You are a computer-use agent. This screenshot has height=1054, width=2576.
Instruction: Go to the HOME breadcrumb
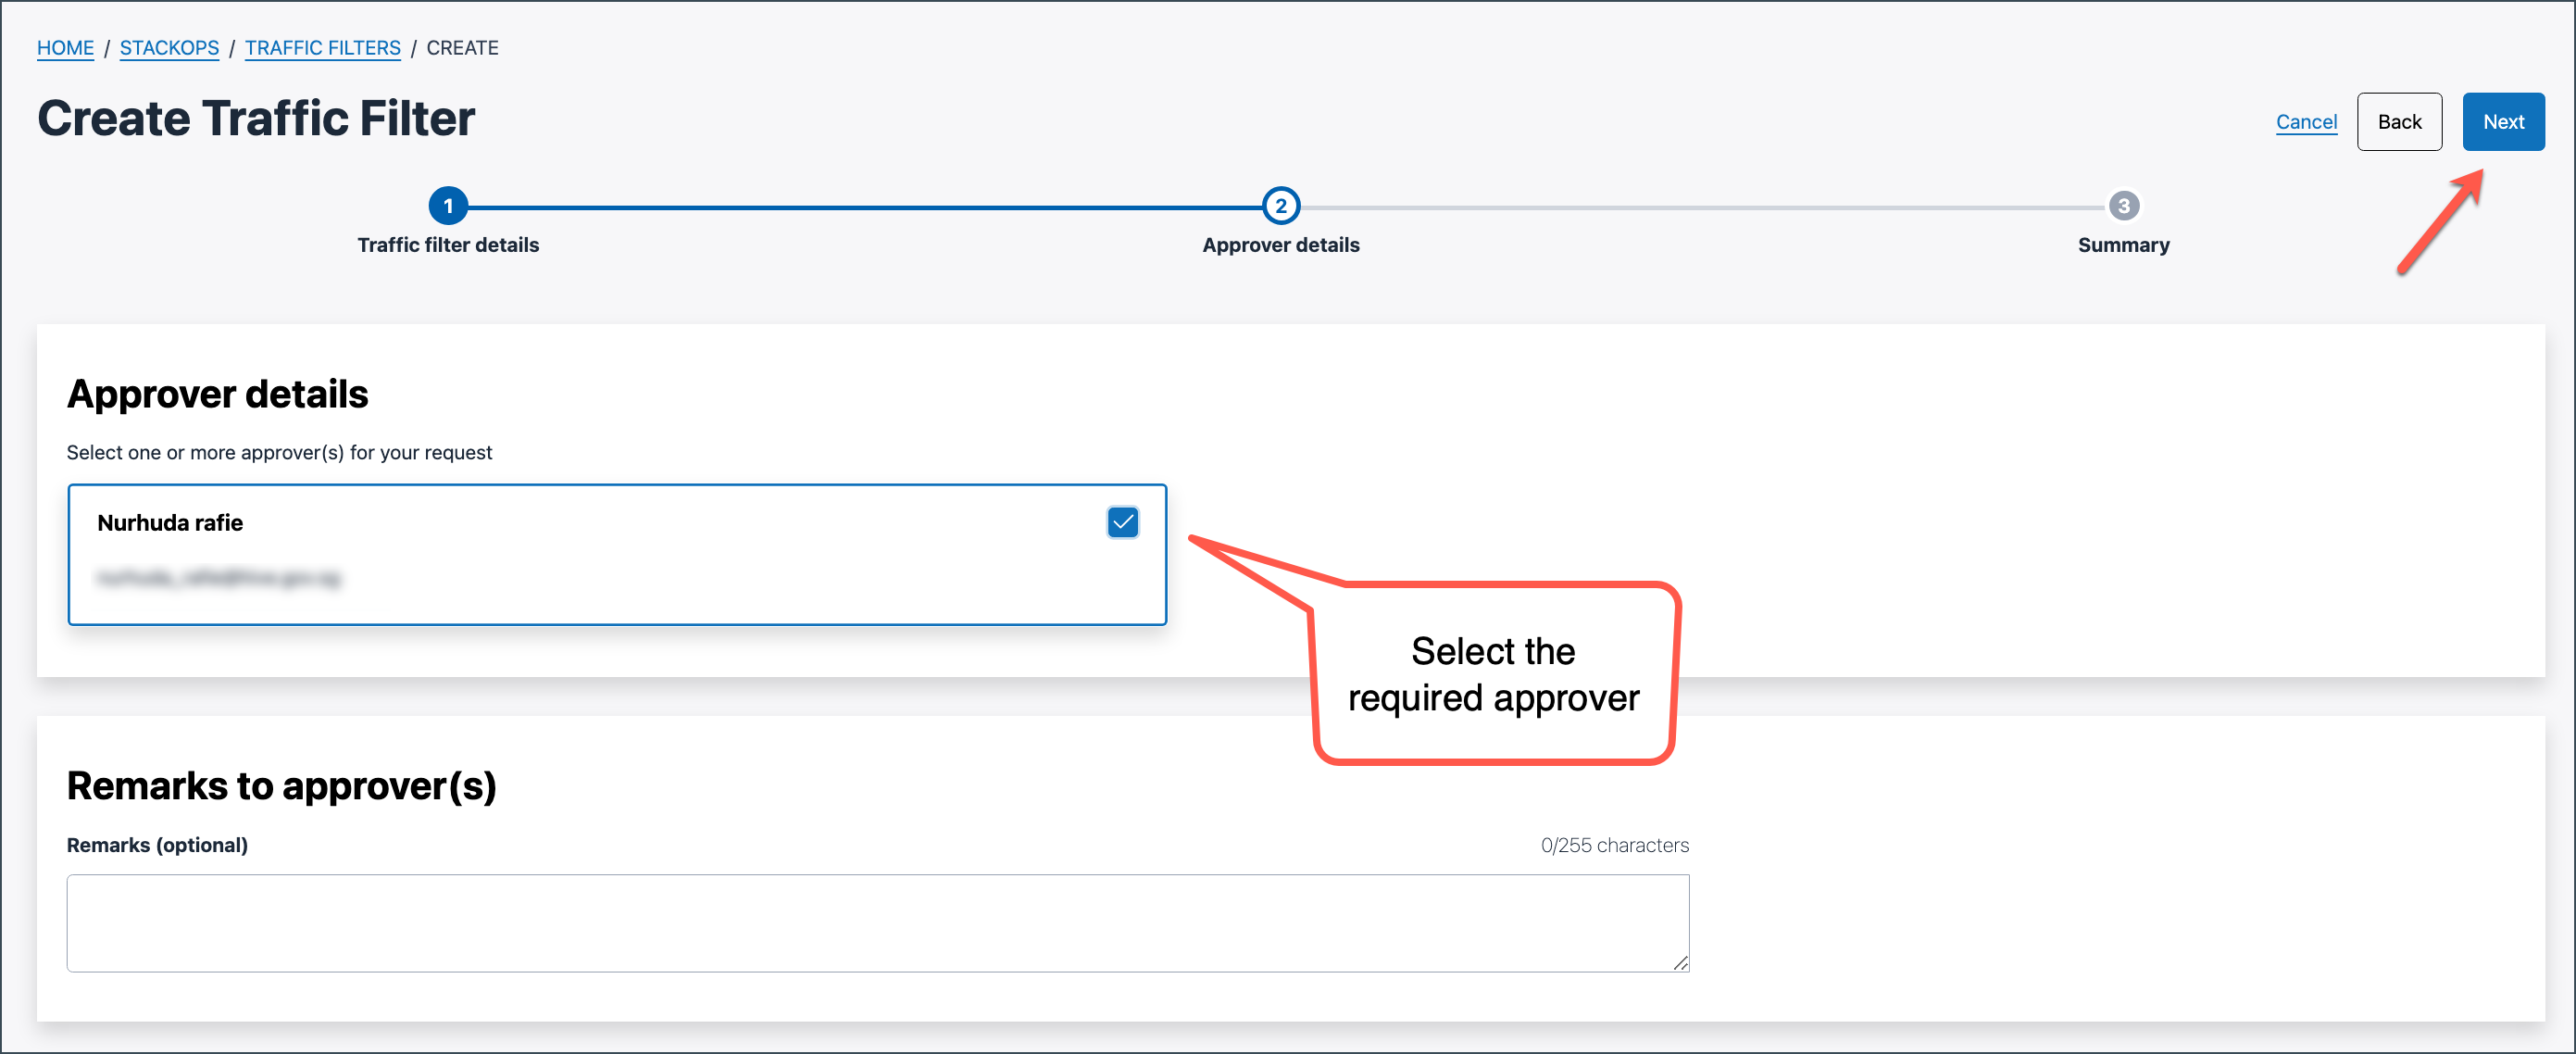pyautogui.click(x=65, y=48)
